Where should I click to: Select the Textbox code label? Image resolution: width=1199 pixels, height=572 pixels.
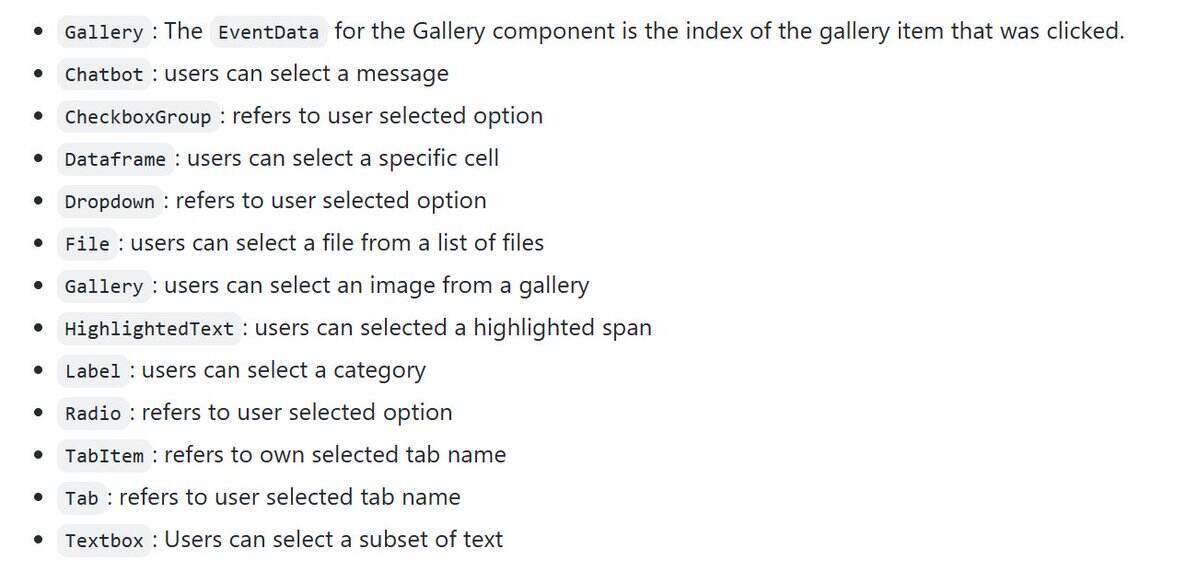pyautogui.click(x=103, y=541)
